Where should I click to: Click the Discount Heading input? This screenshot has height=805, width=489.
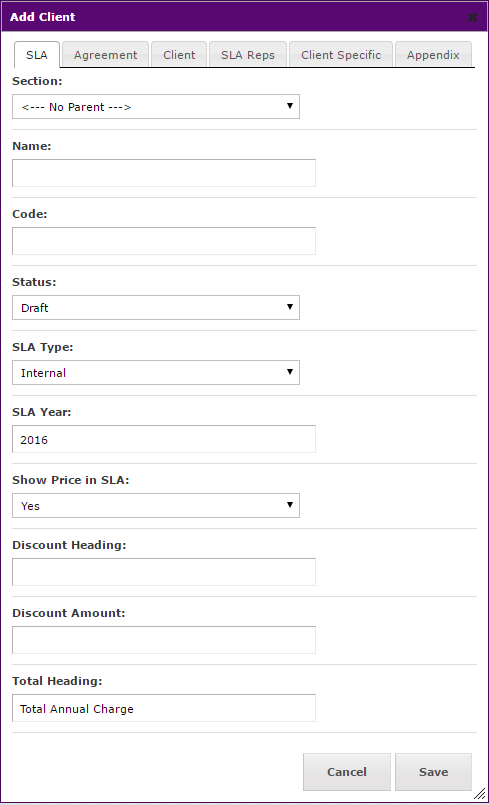pos(164,572)
